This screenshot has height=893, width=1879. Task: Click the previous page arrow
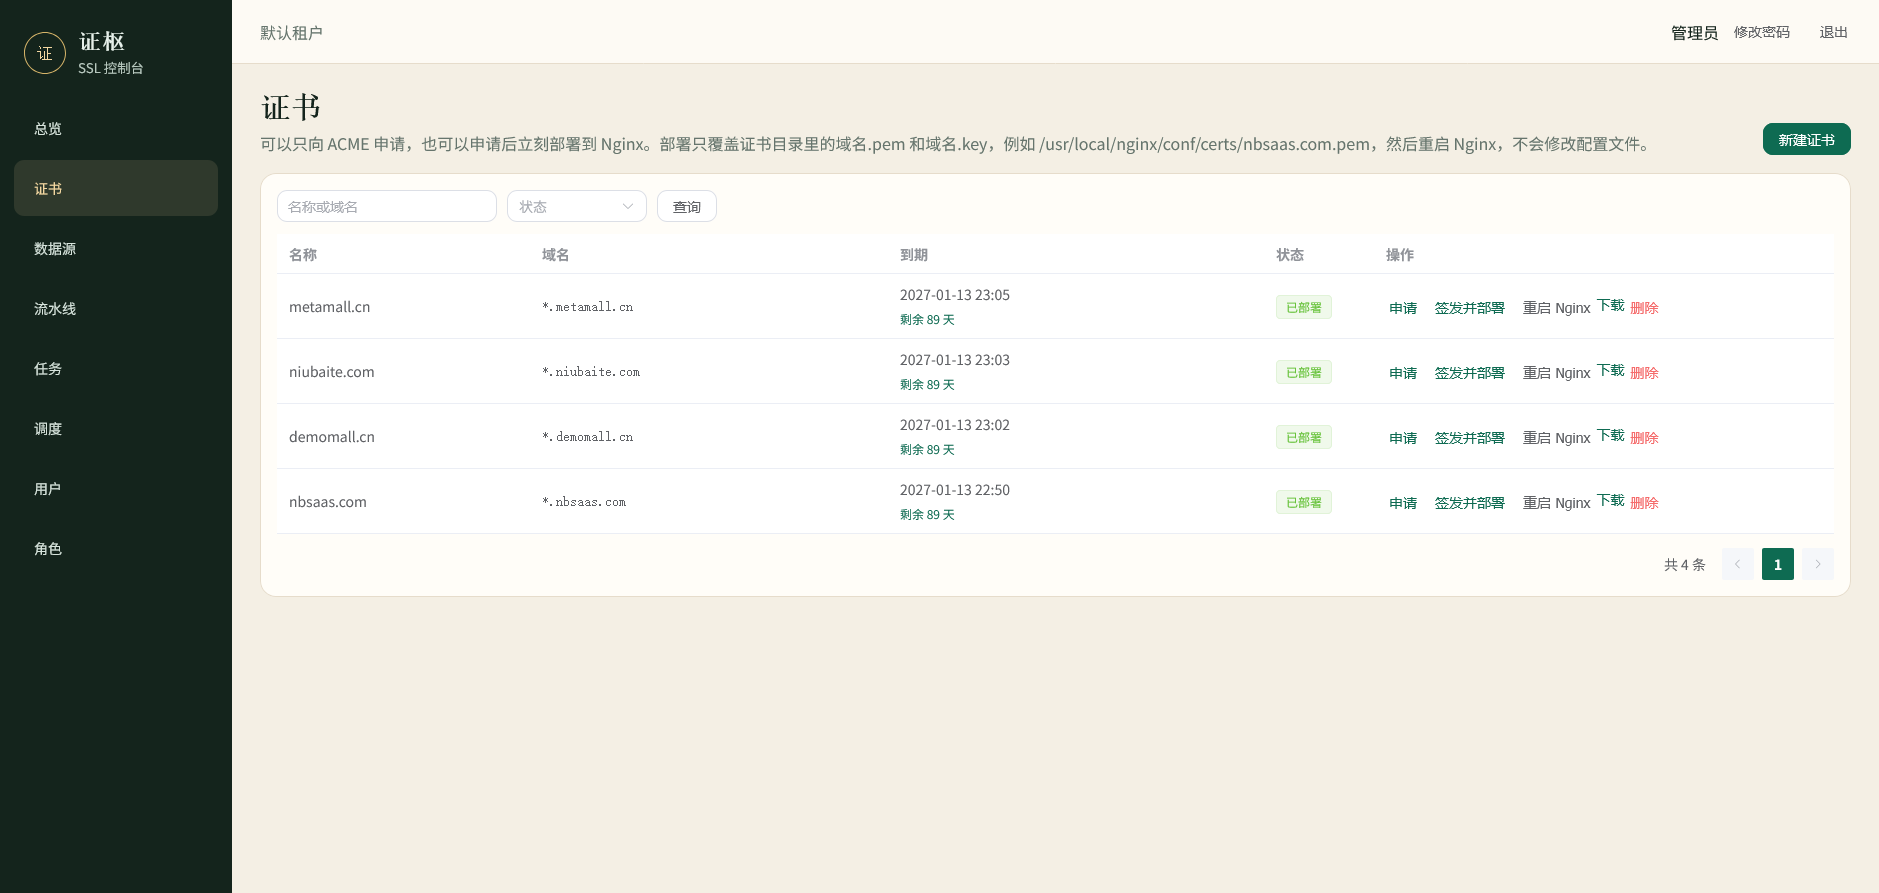pos(1737,564)
